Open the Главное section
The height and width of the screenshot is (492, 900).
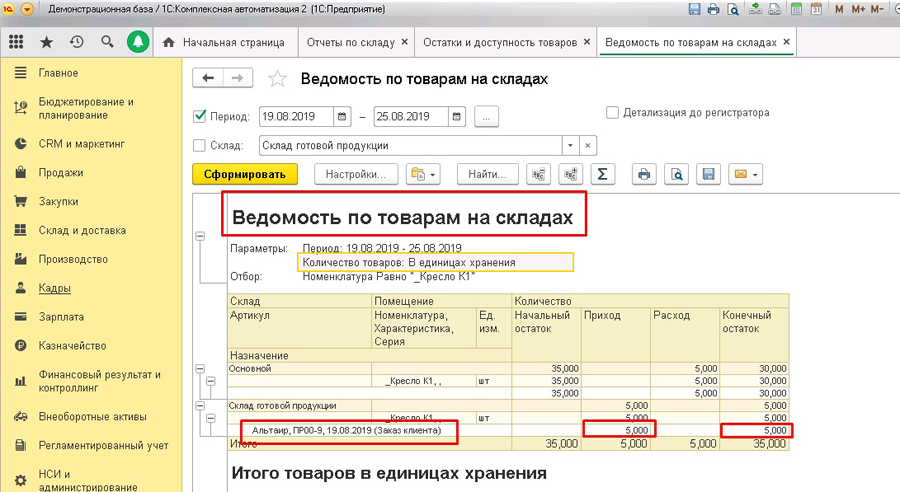point(58,73)
